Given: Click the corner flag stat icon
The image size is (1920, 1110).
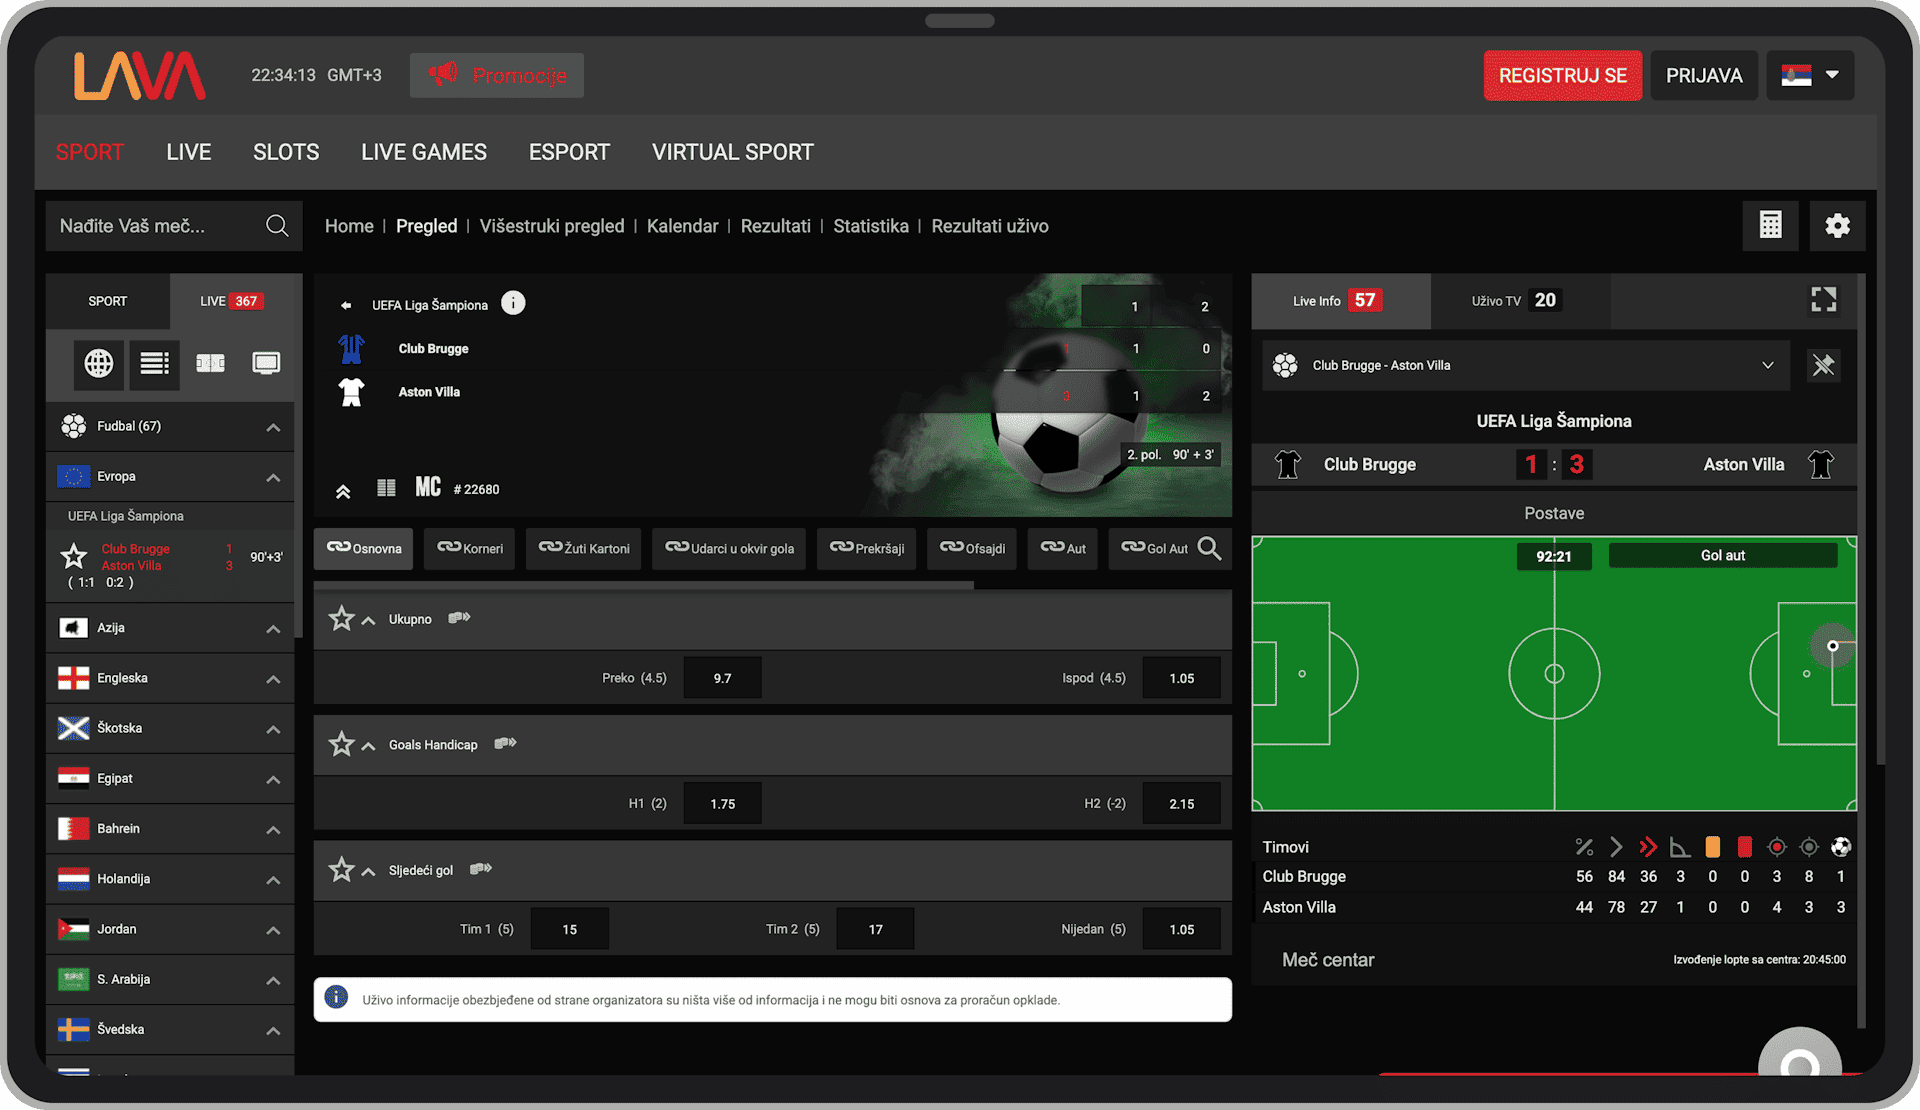Looking at the screenshot, I should [1680, 847].
